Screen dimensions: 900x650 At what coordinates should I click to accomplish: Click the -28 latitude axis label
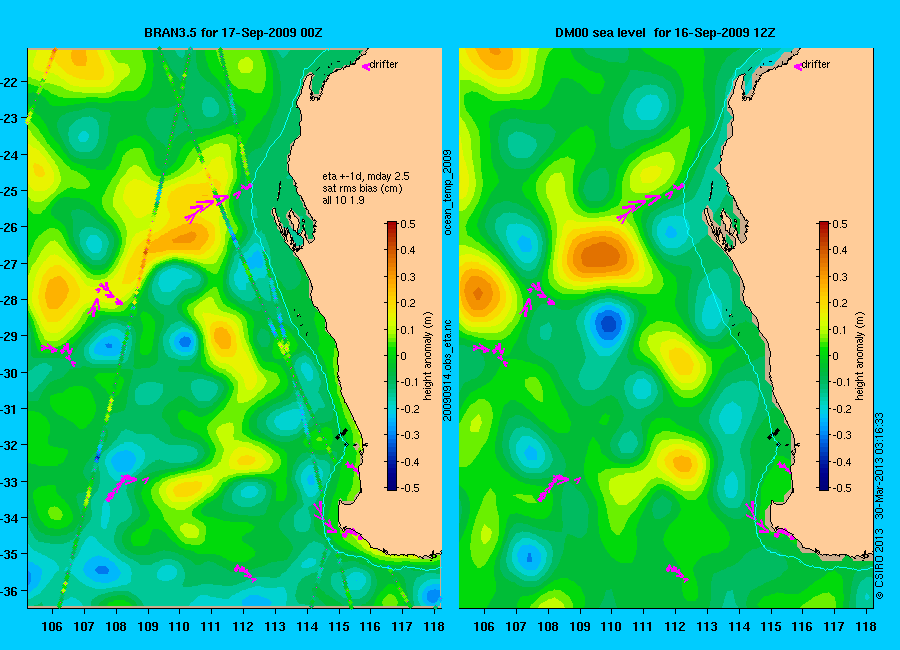click(x=9, y=300)
